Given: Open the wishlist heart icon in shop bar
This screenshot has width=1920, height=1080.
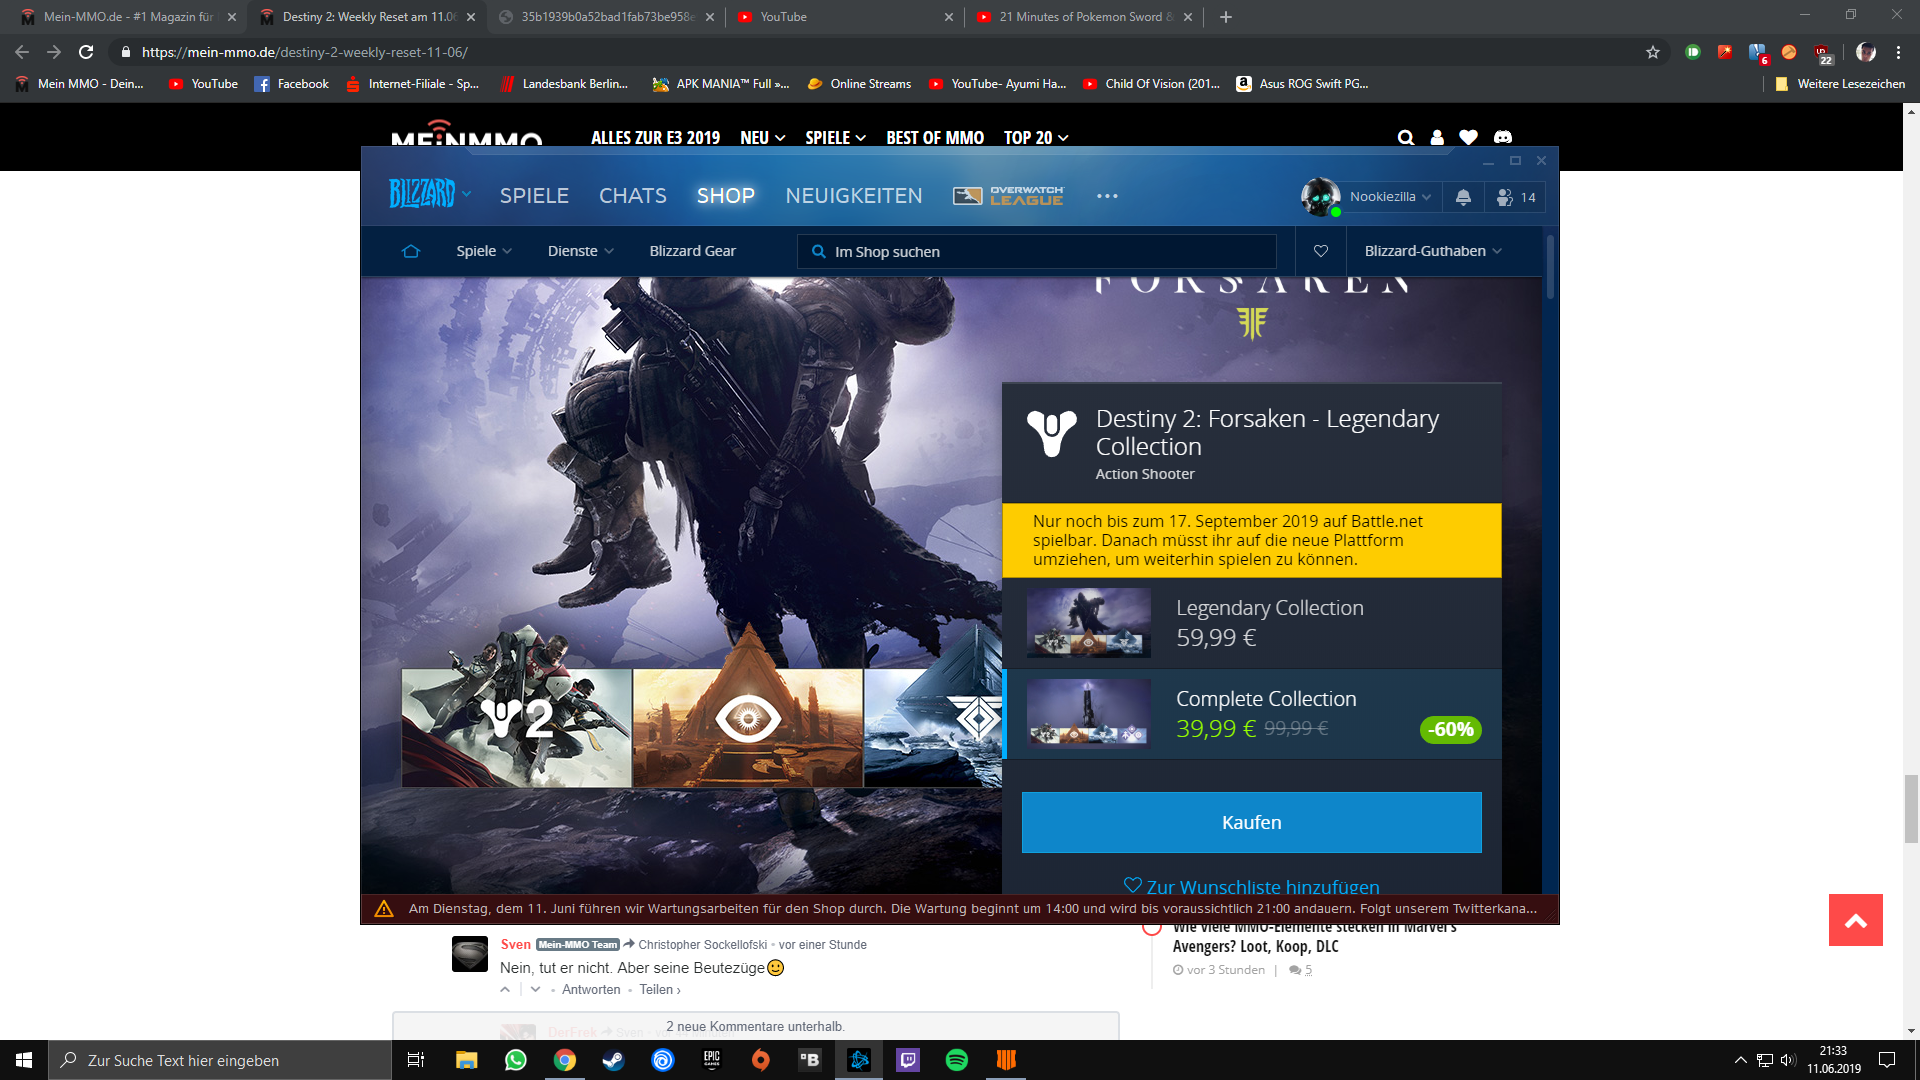Looking at the screenshot, I should [x=1321, y=251].
